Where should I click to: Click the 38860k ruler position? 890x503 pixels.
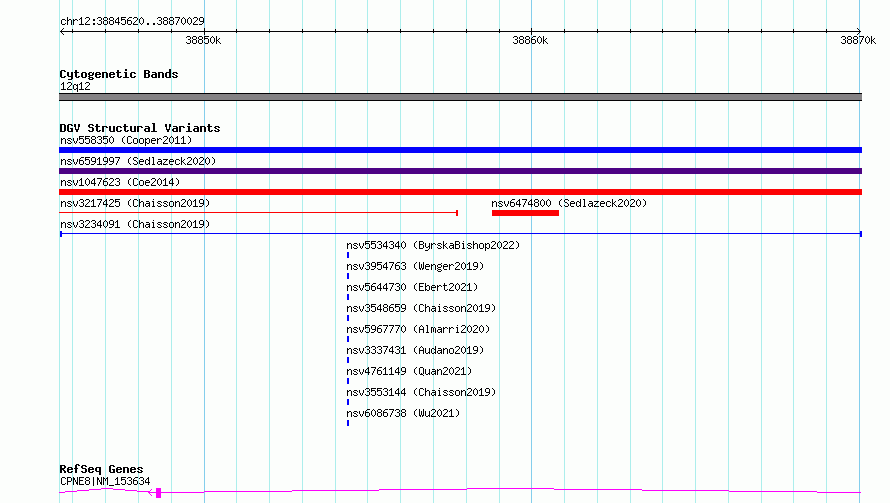[x=530, y=40]
